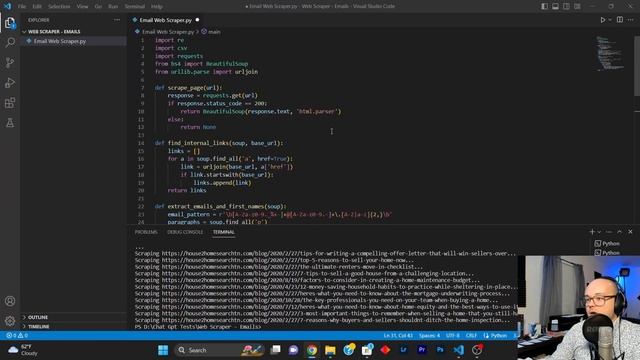Open the Go menu

[x=98, y=7]
